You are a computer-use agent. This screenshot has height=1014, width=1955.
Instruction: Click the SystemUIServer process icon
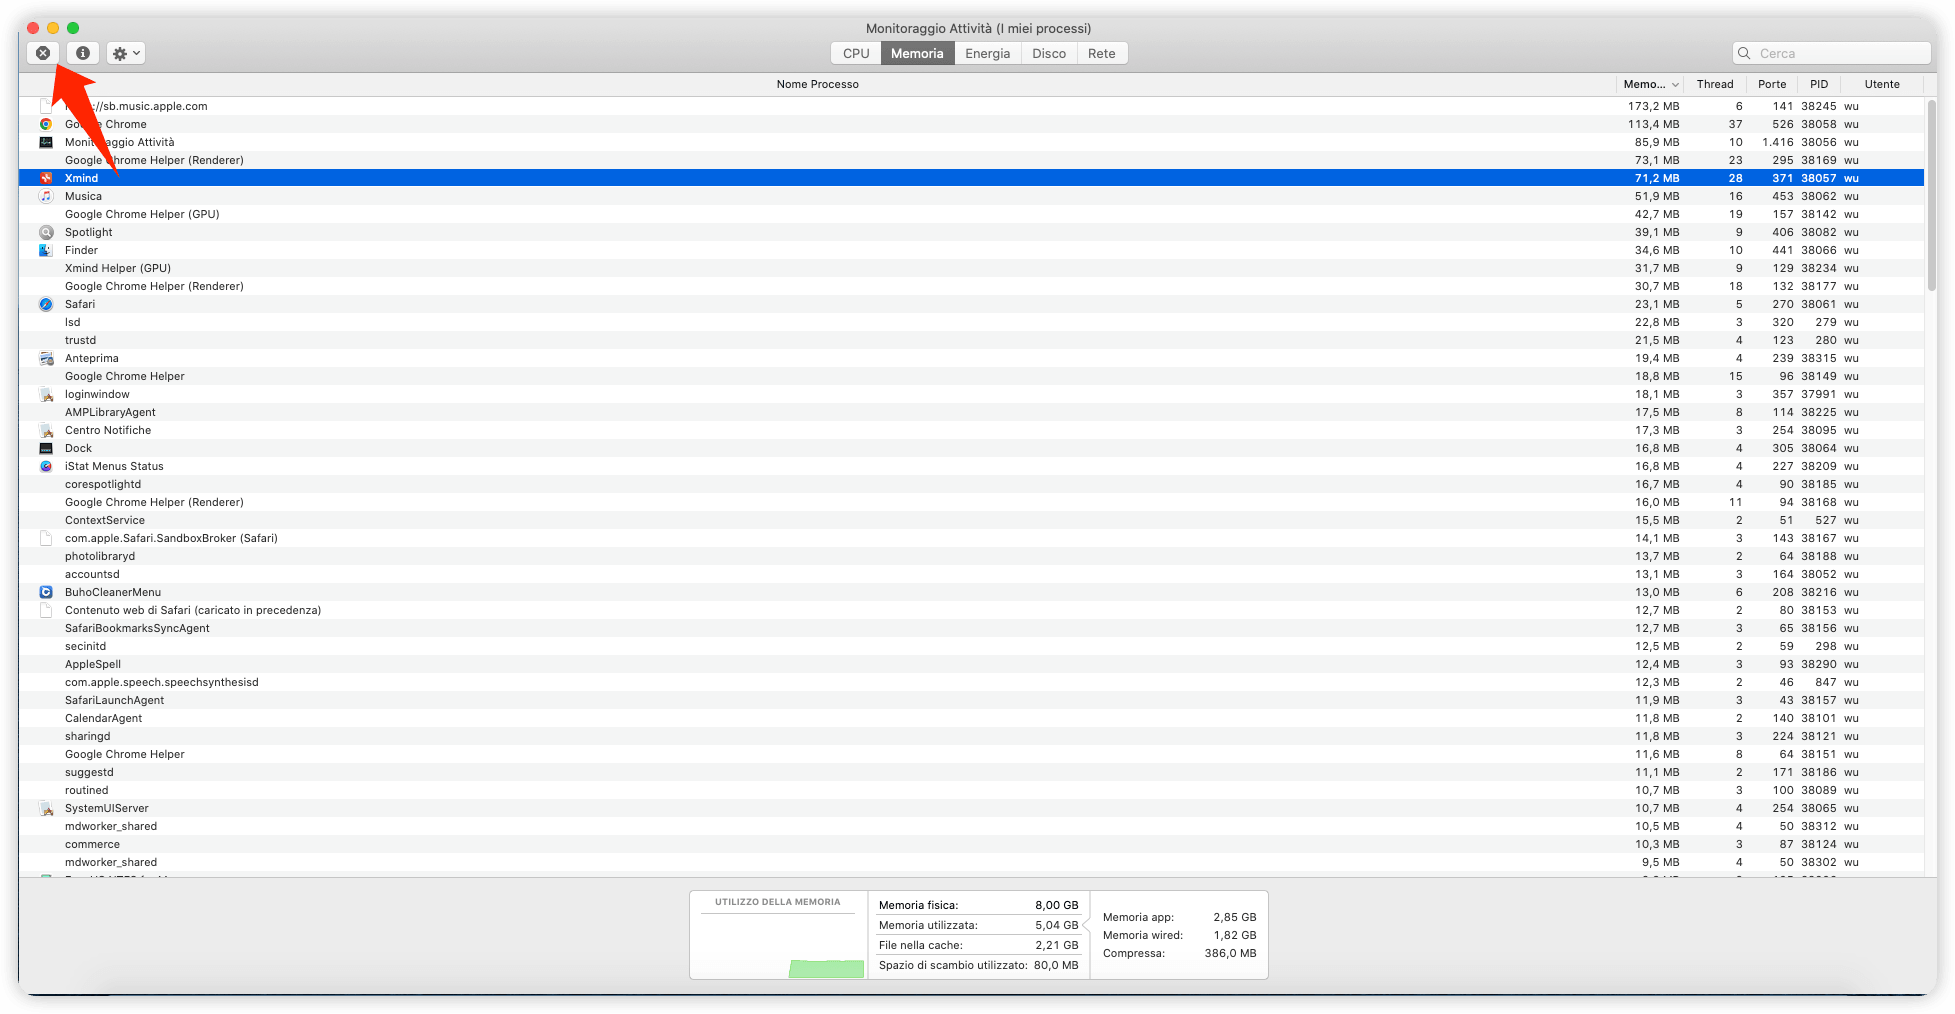point(46,808)
